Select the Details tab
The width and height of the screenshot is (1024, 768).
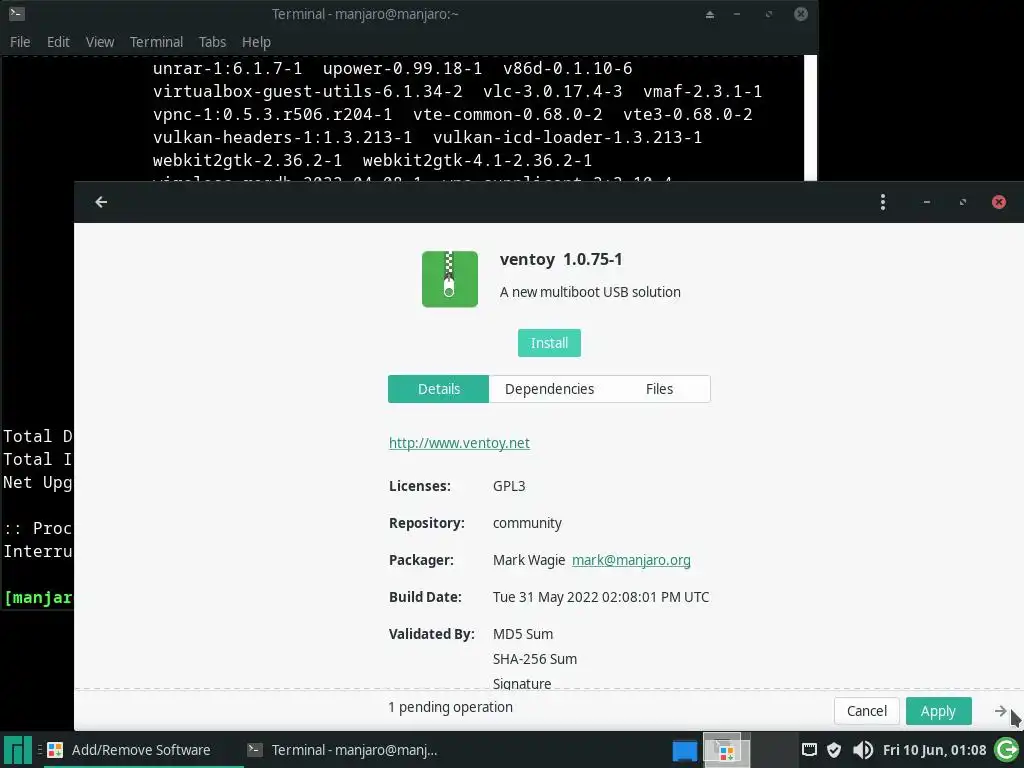[x=438, y=389]
